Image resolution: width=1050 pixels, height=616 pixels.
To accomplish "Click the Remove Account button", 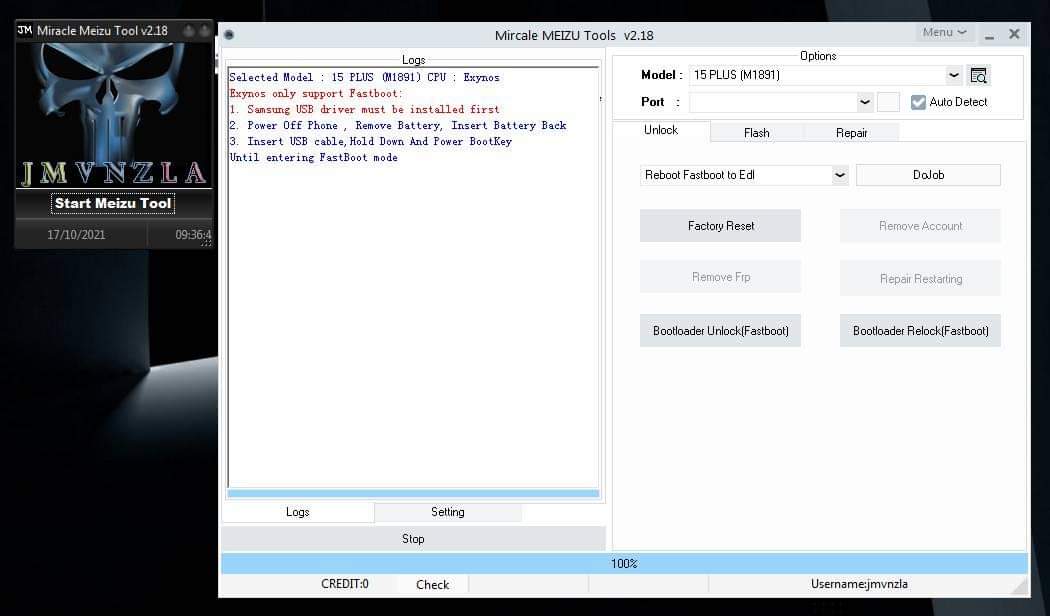I will (920, 226).
